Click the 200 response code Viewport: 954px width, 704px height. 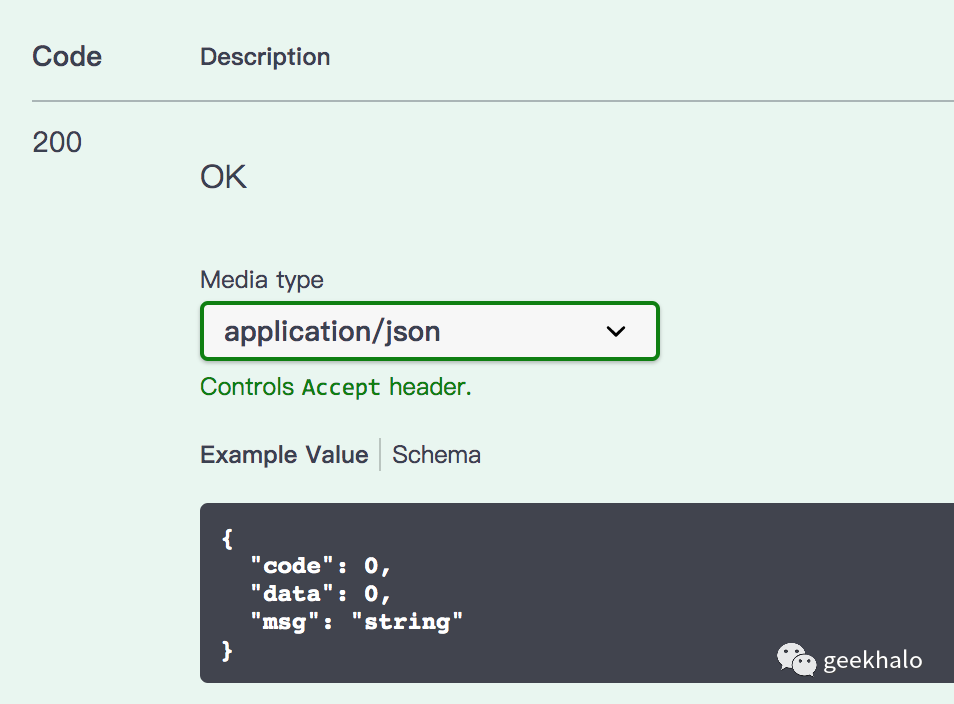click(x=57, y=143)
